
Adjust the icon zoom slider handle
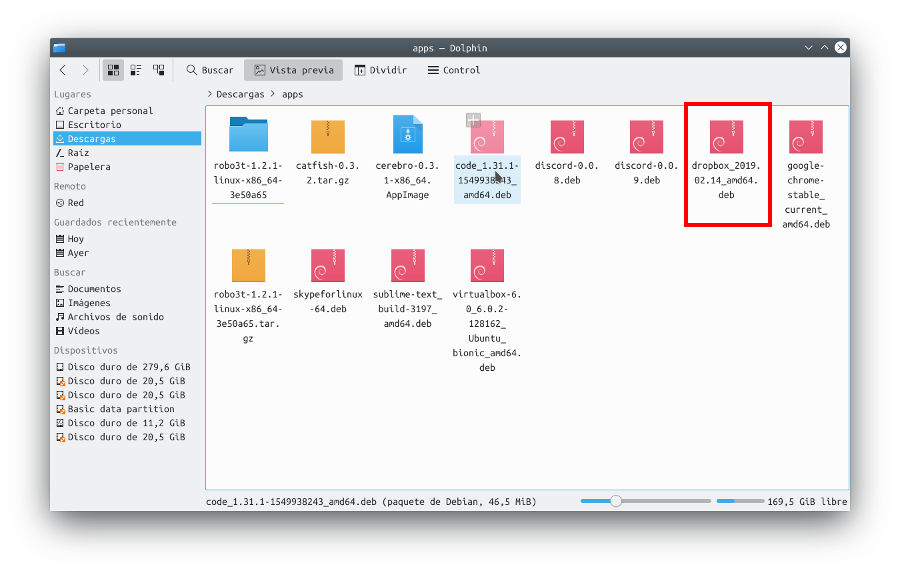[616, 501]
